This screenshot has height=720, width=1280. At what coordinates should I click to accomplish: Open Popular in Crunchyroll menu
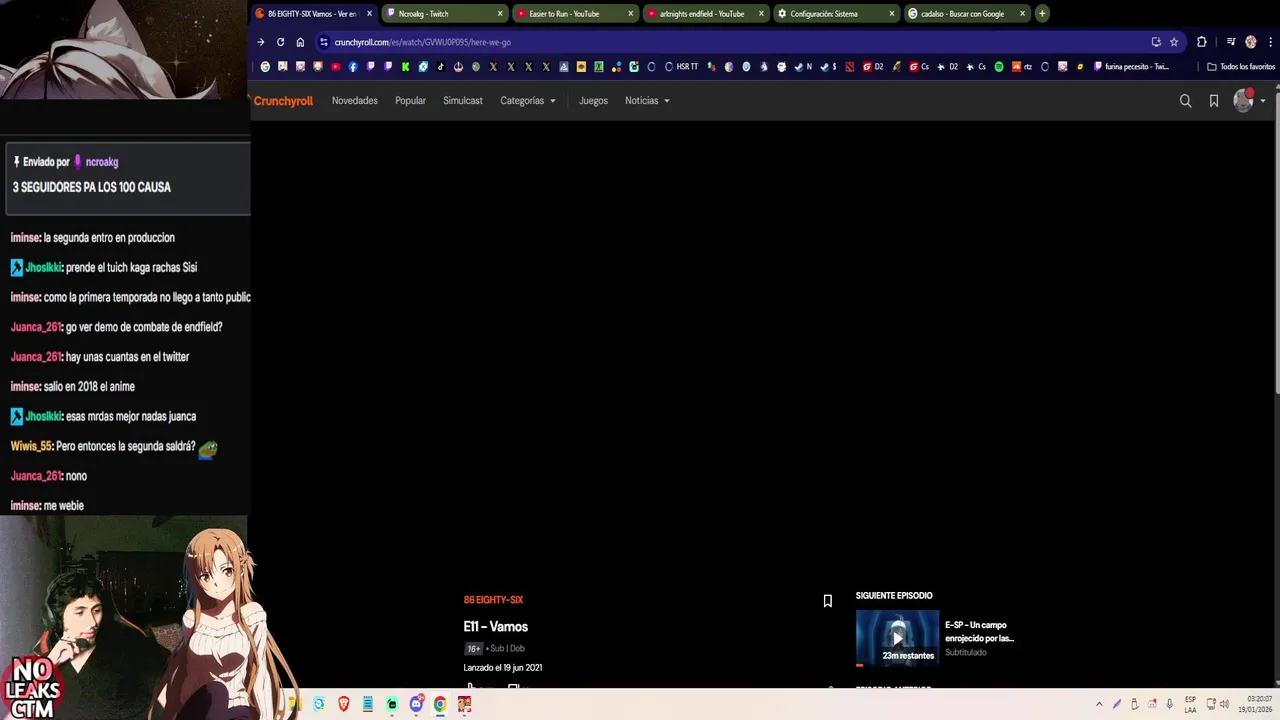point(410,101)
